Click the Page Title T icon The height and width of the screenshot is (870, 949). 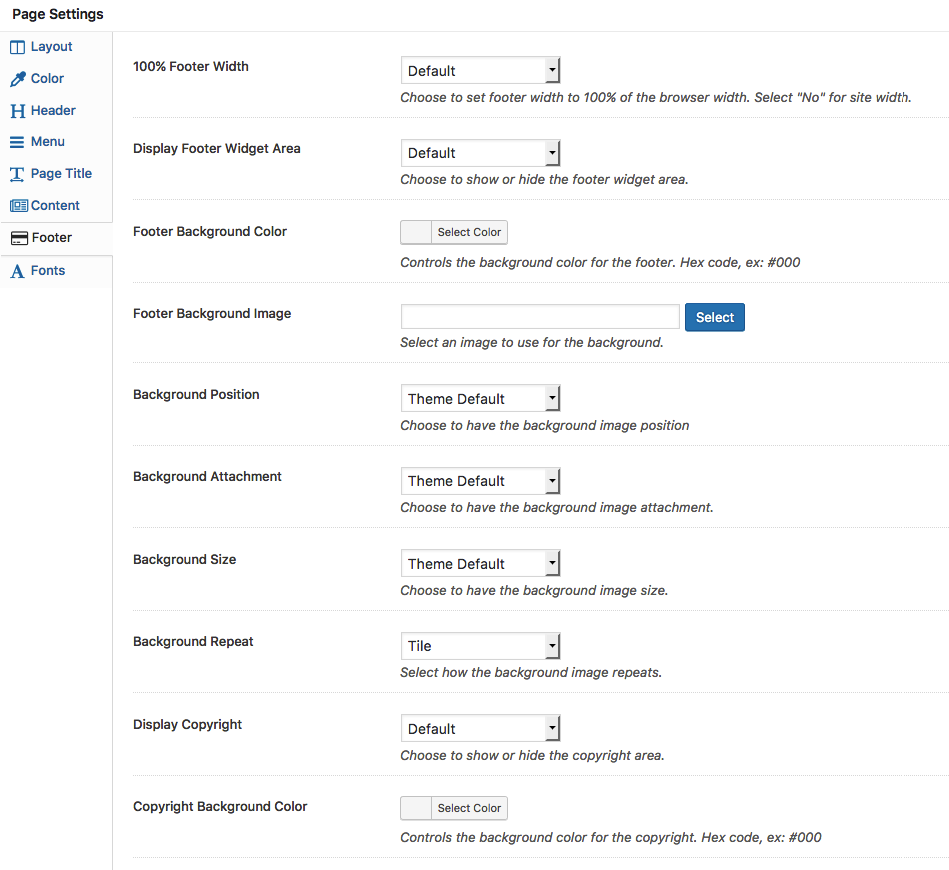click(18, 174)
